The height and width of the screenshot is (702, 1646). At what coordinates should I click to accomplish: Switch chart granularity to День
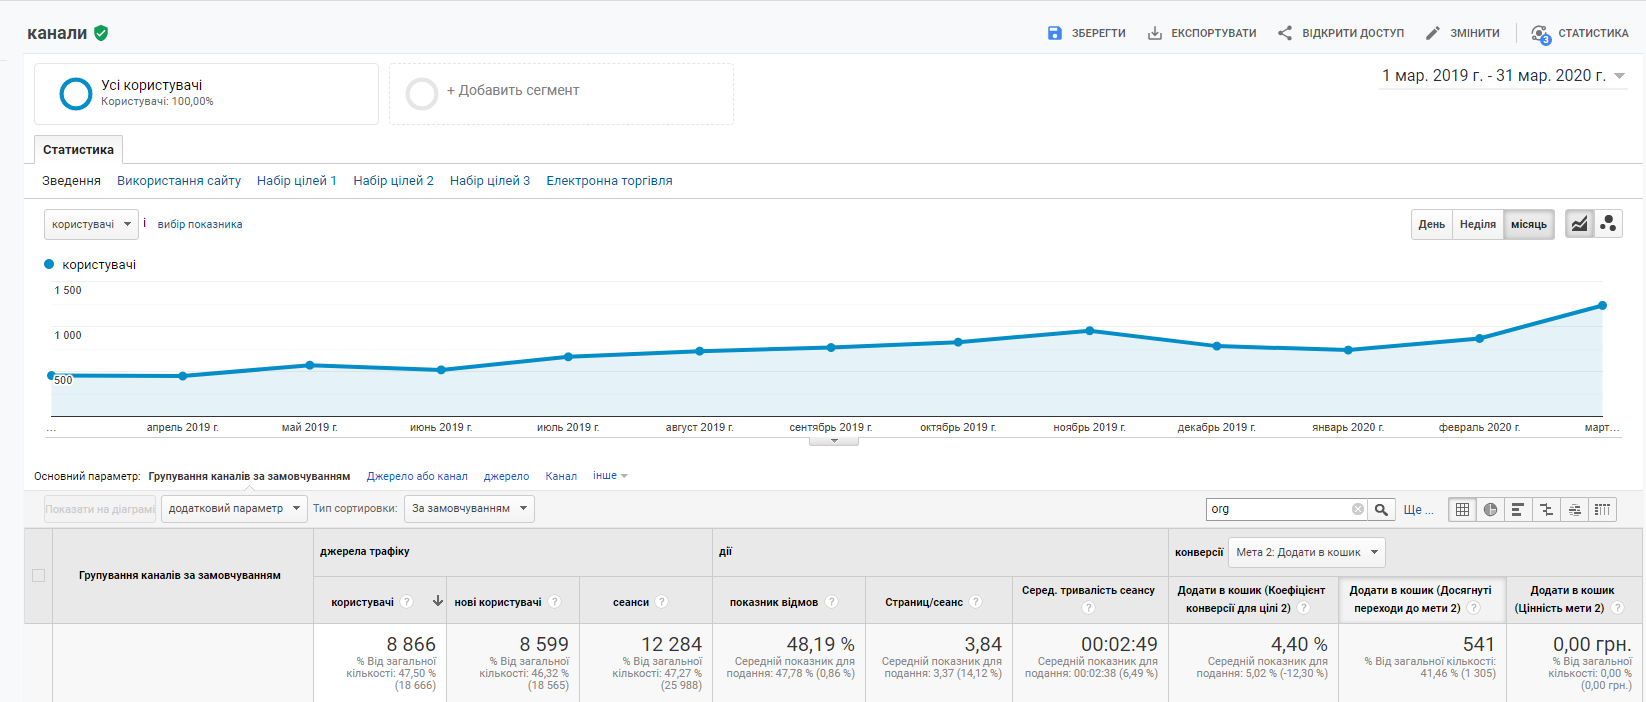coord(1431,224)
